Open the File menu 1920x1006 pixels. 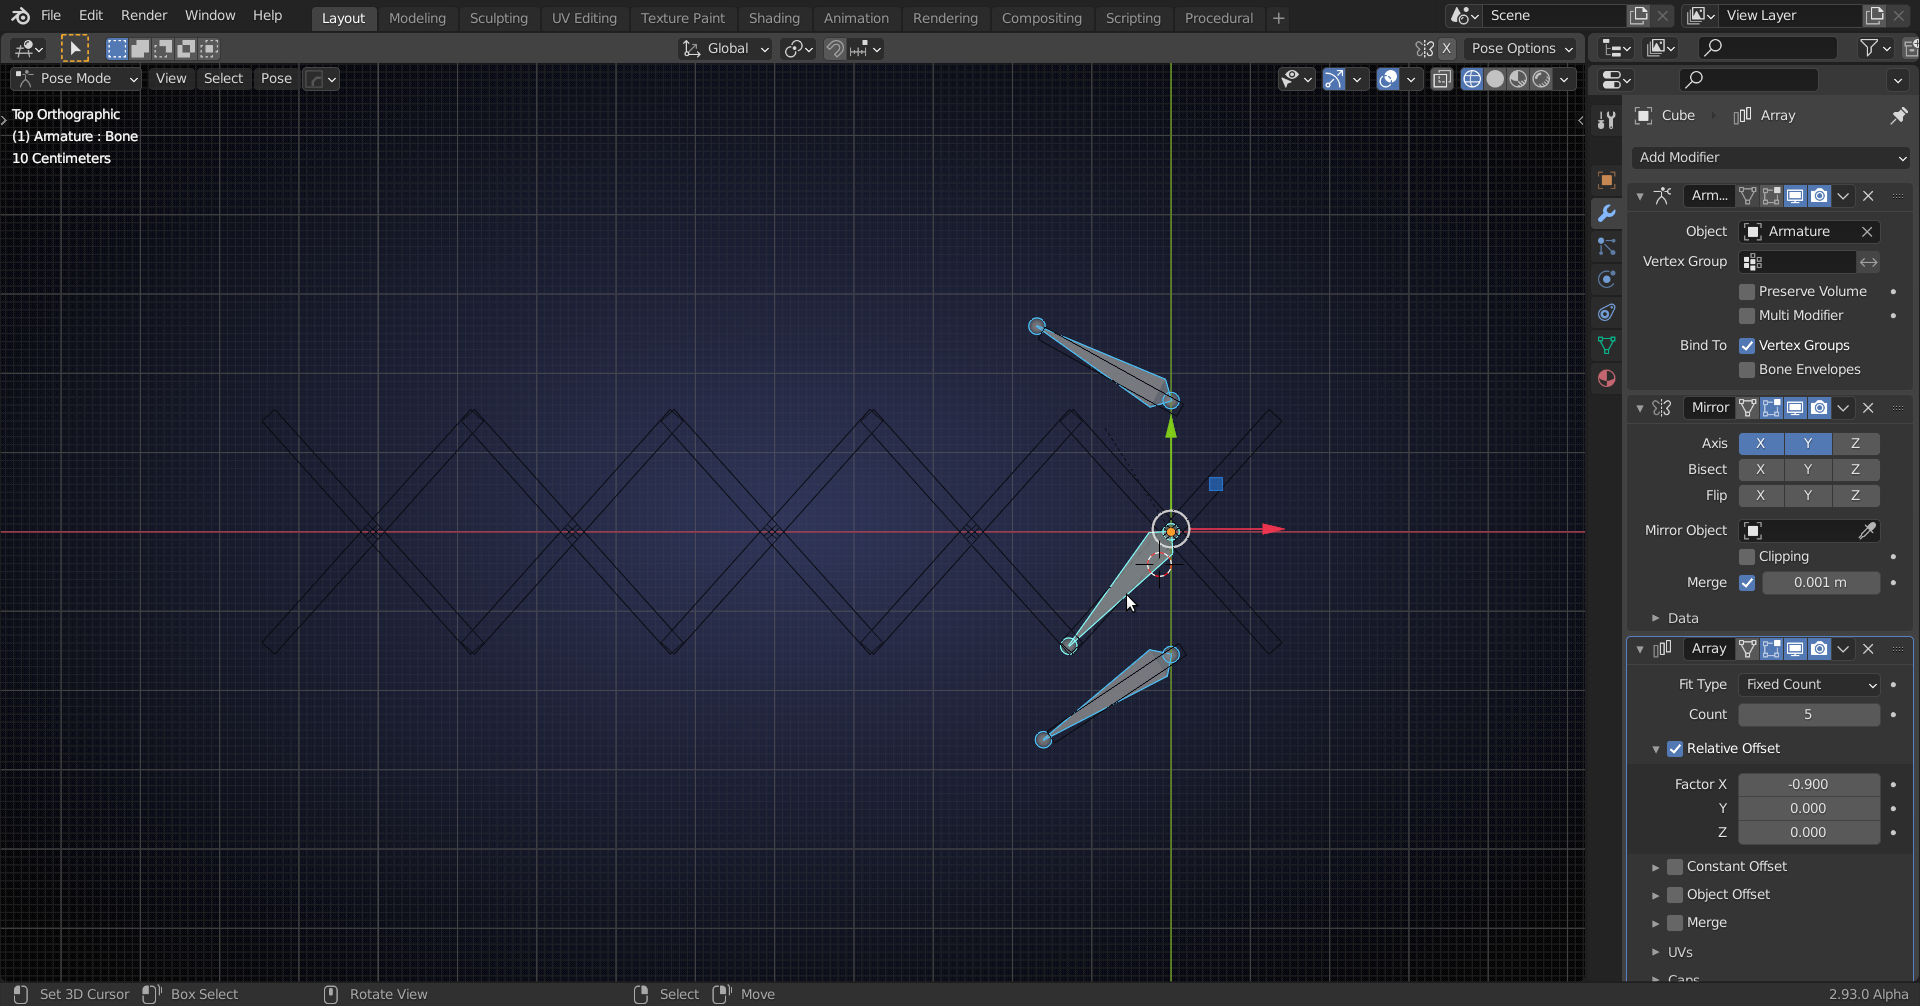pos(51,16)
